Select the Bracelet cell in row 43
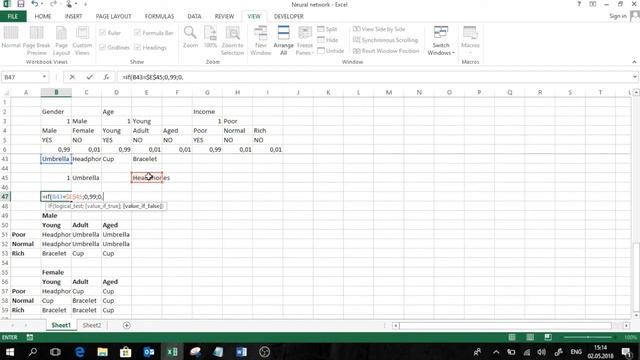The image size is (640, 360). point(147,159)
